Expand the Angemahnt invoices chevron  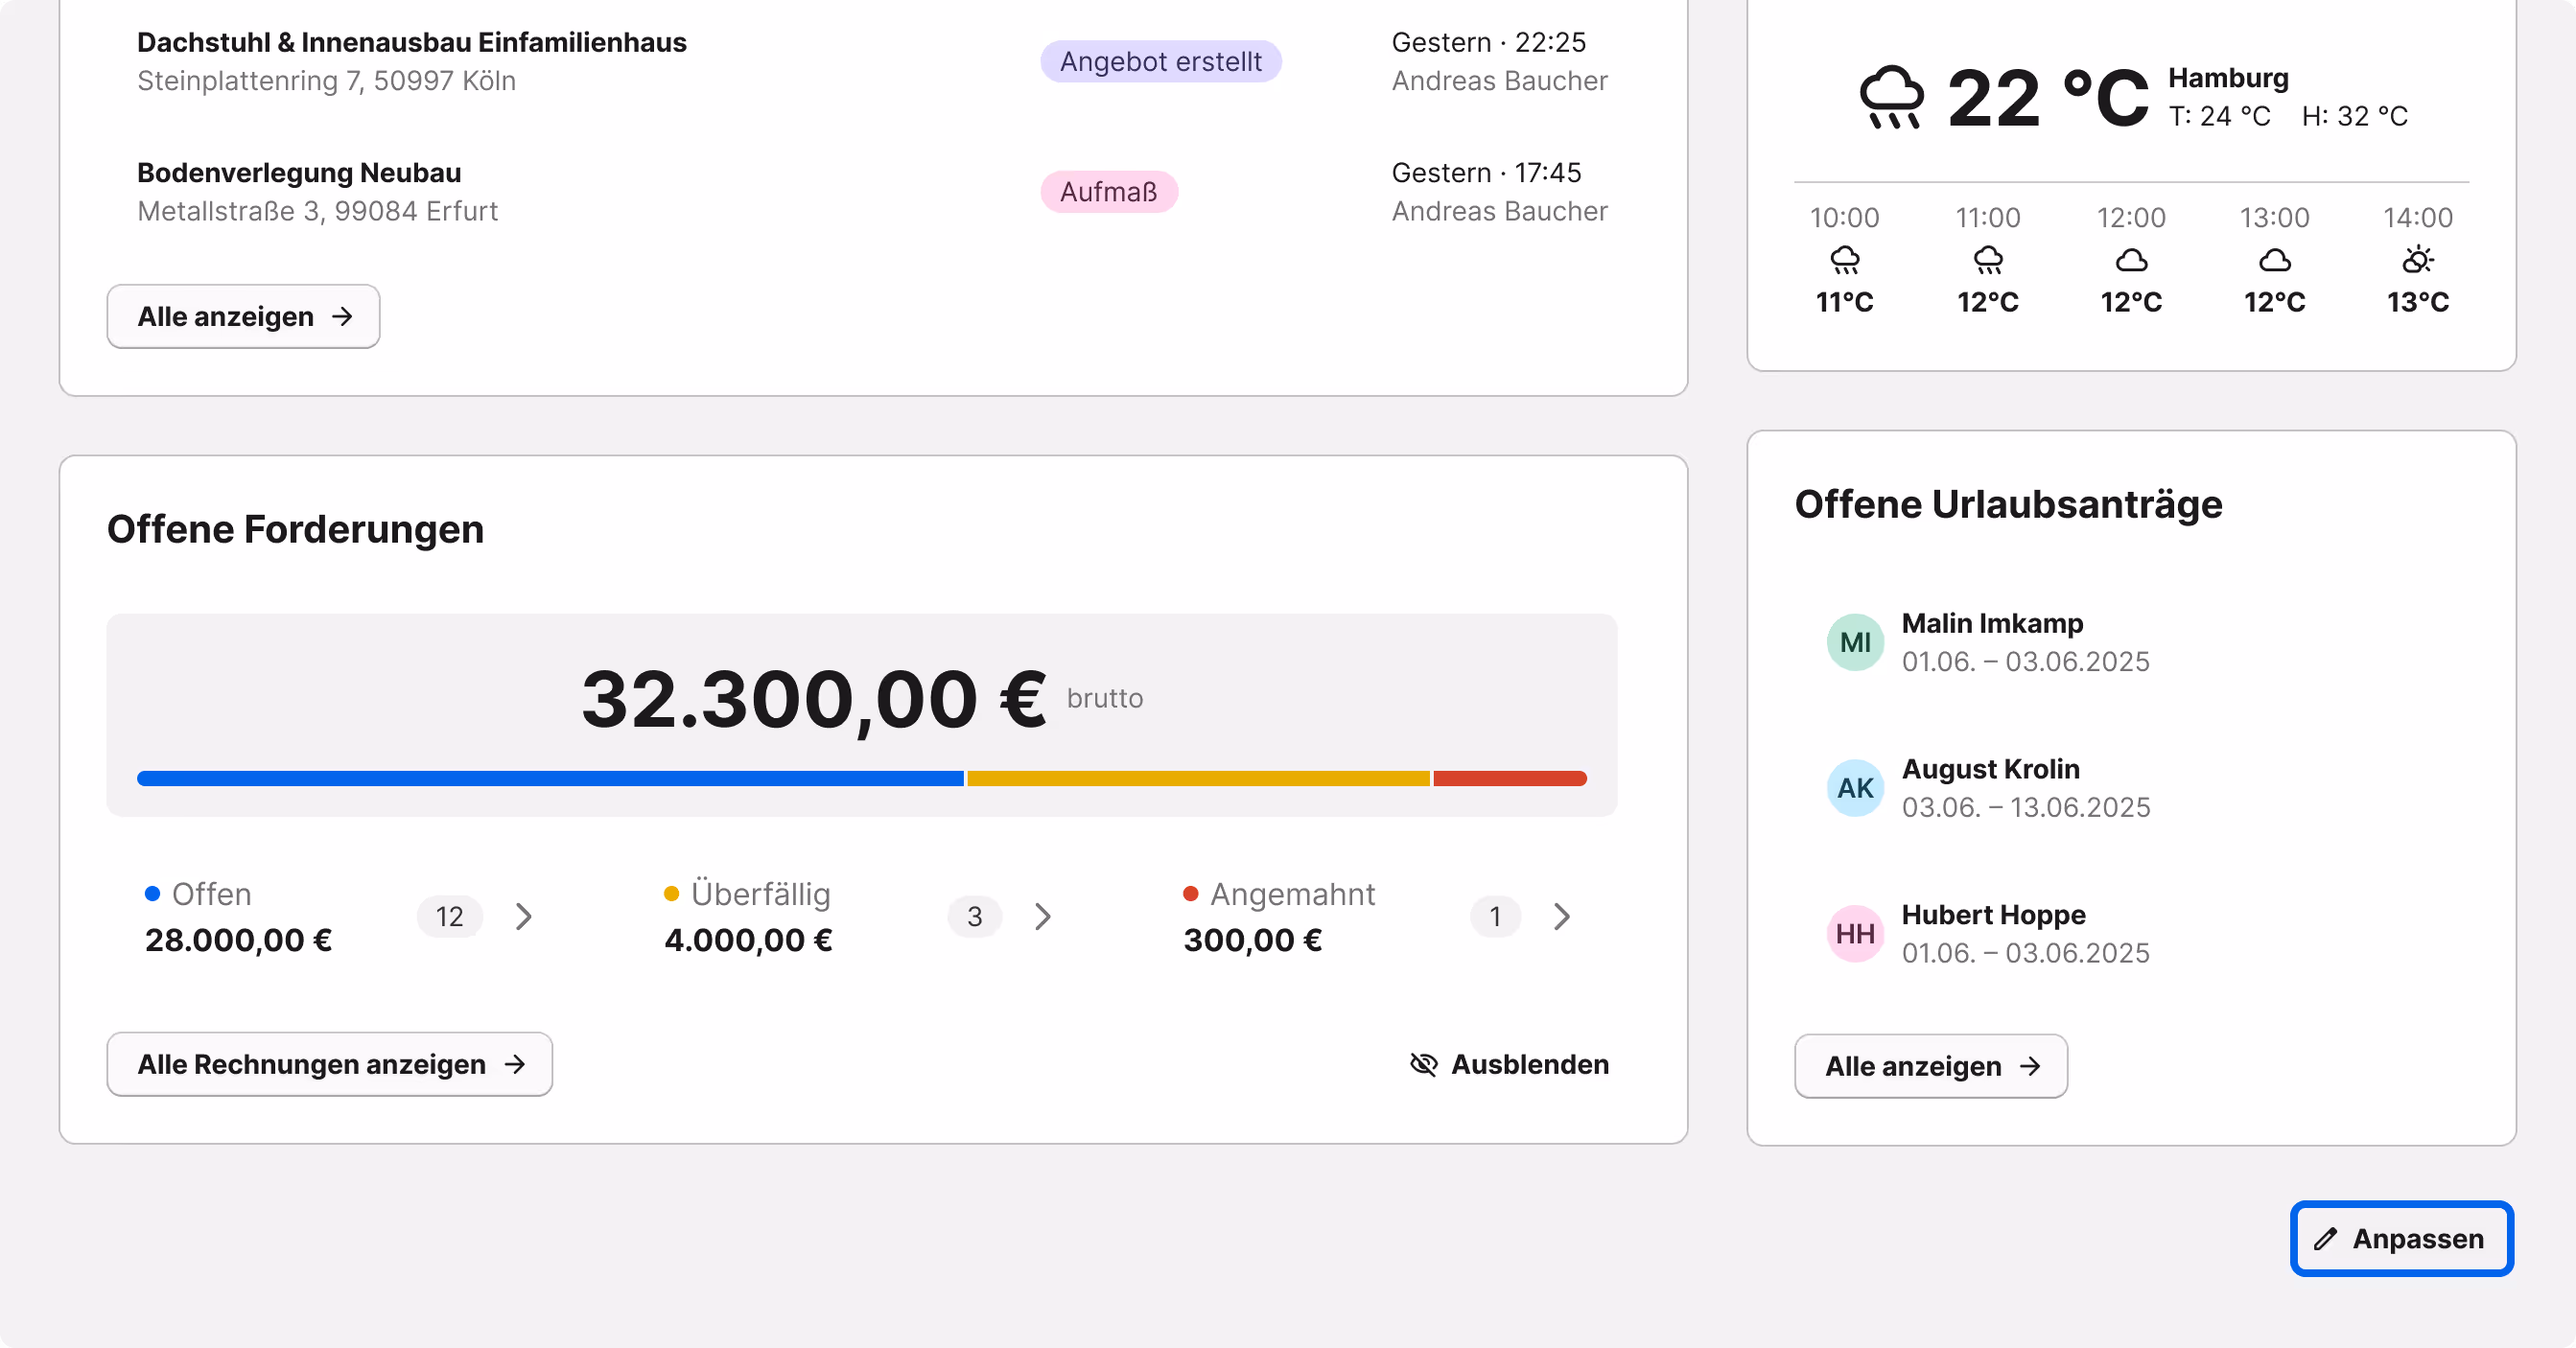pyautogui.click(x=1562, y=917)
